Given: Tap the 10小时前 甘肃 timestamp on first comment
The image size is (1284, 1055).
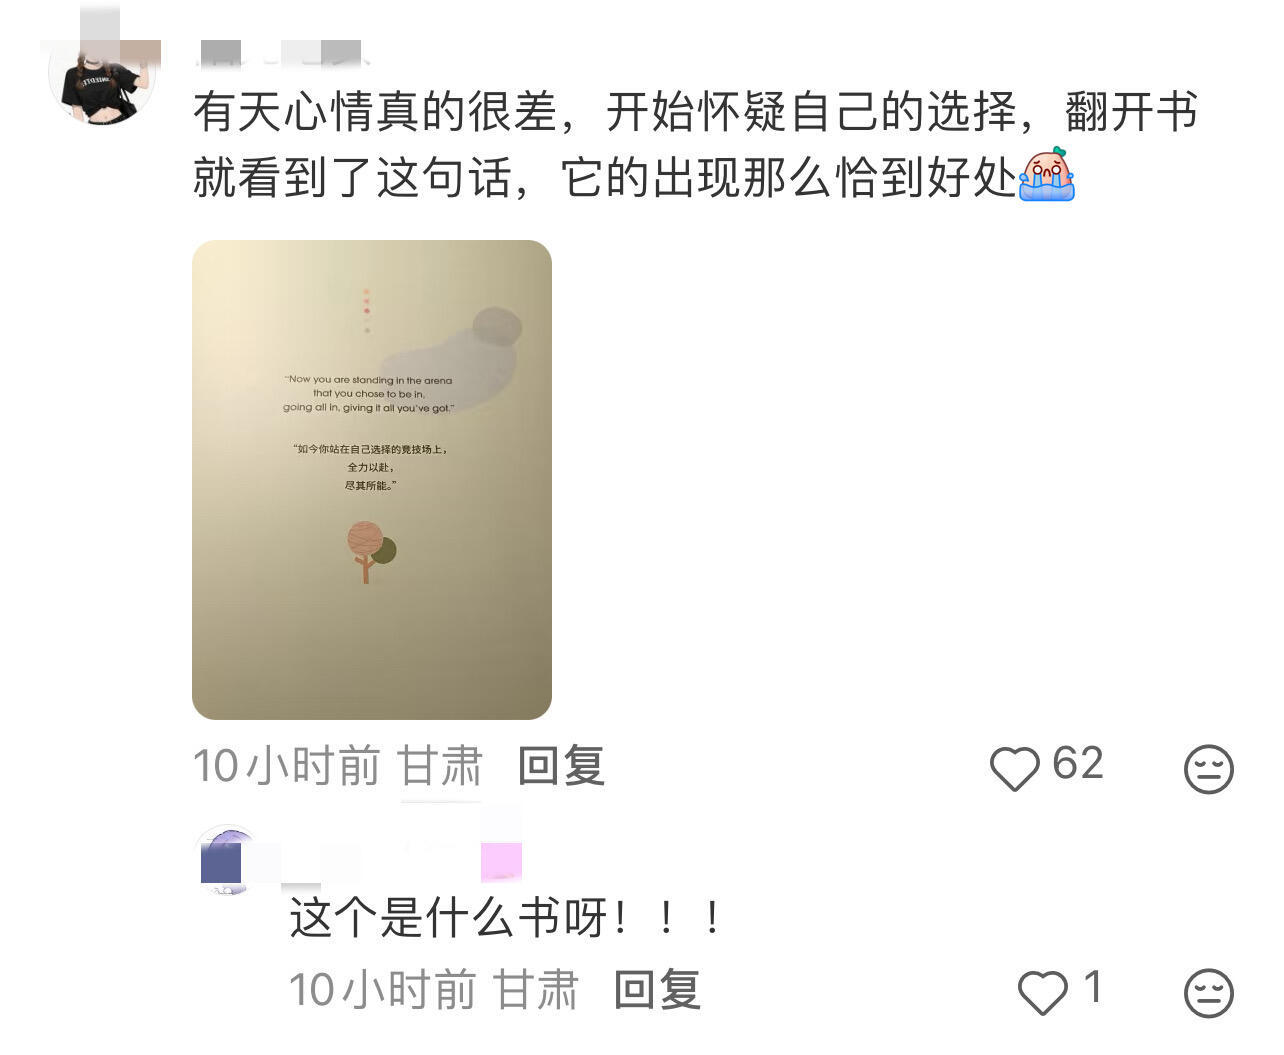Looking at the screenshot, I should 338,767.
